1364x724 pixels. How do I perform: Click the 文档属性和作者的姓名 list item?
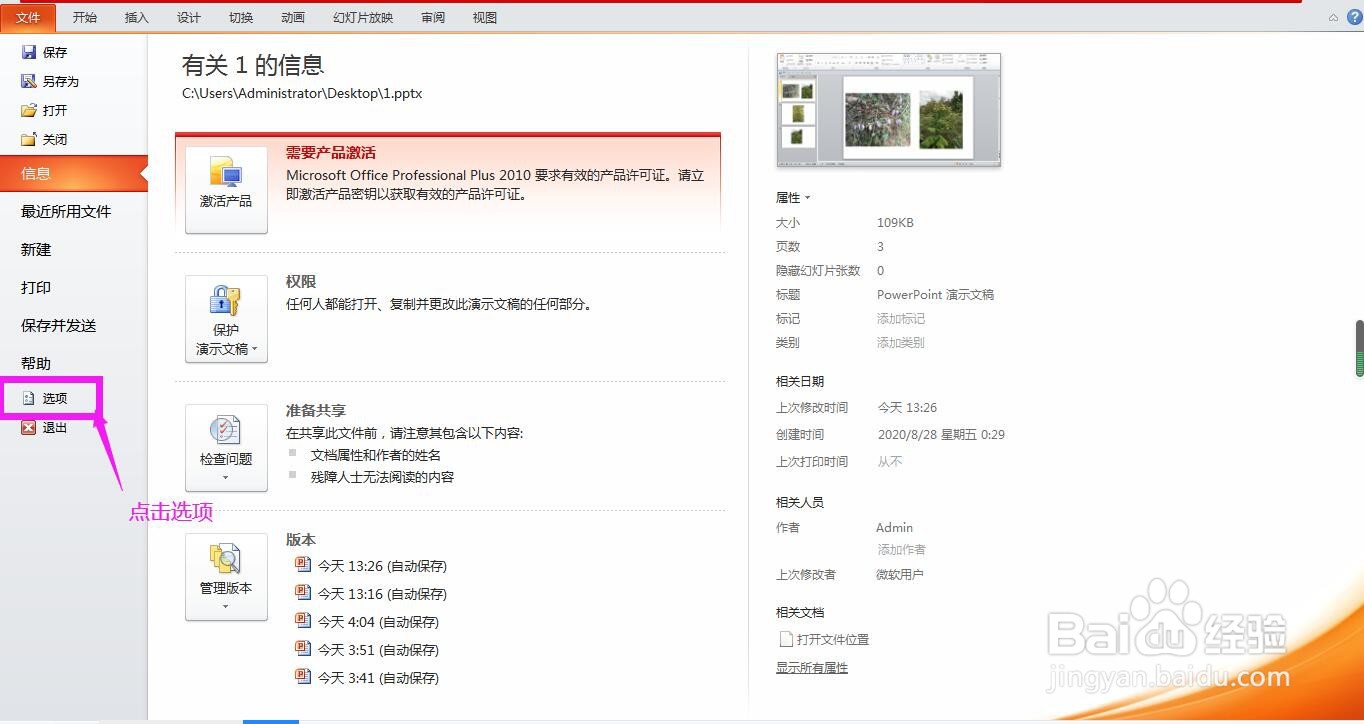coord(376,455)
